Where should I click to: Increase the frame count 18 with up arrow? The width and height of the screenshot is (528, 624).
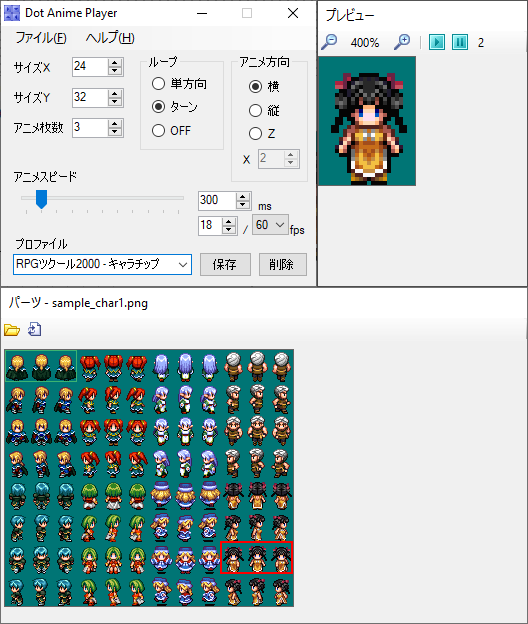coord(228,222)
